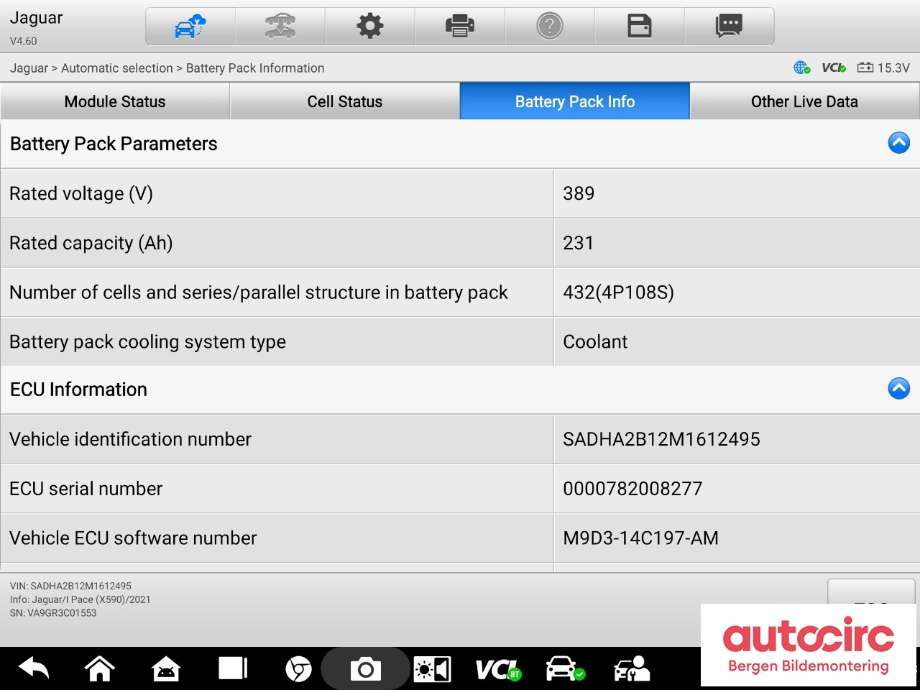Return to the home screen icon
Viewport: 920px width, 690px height.
click(100, 668)
